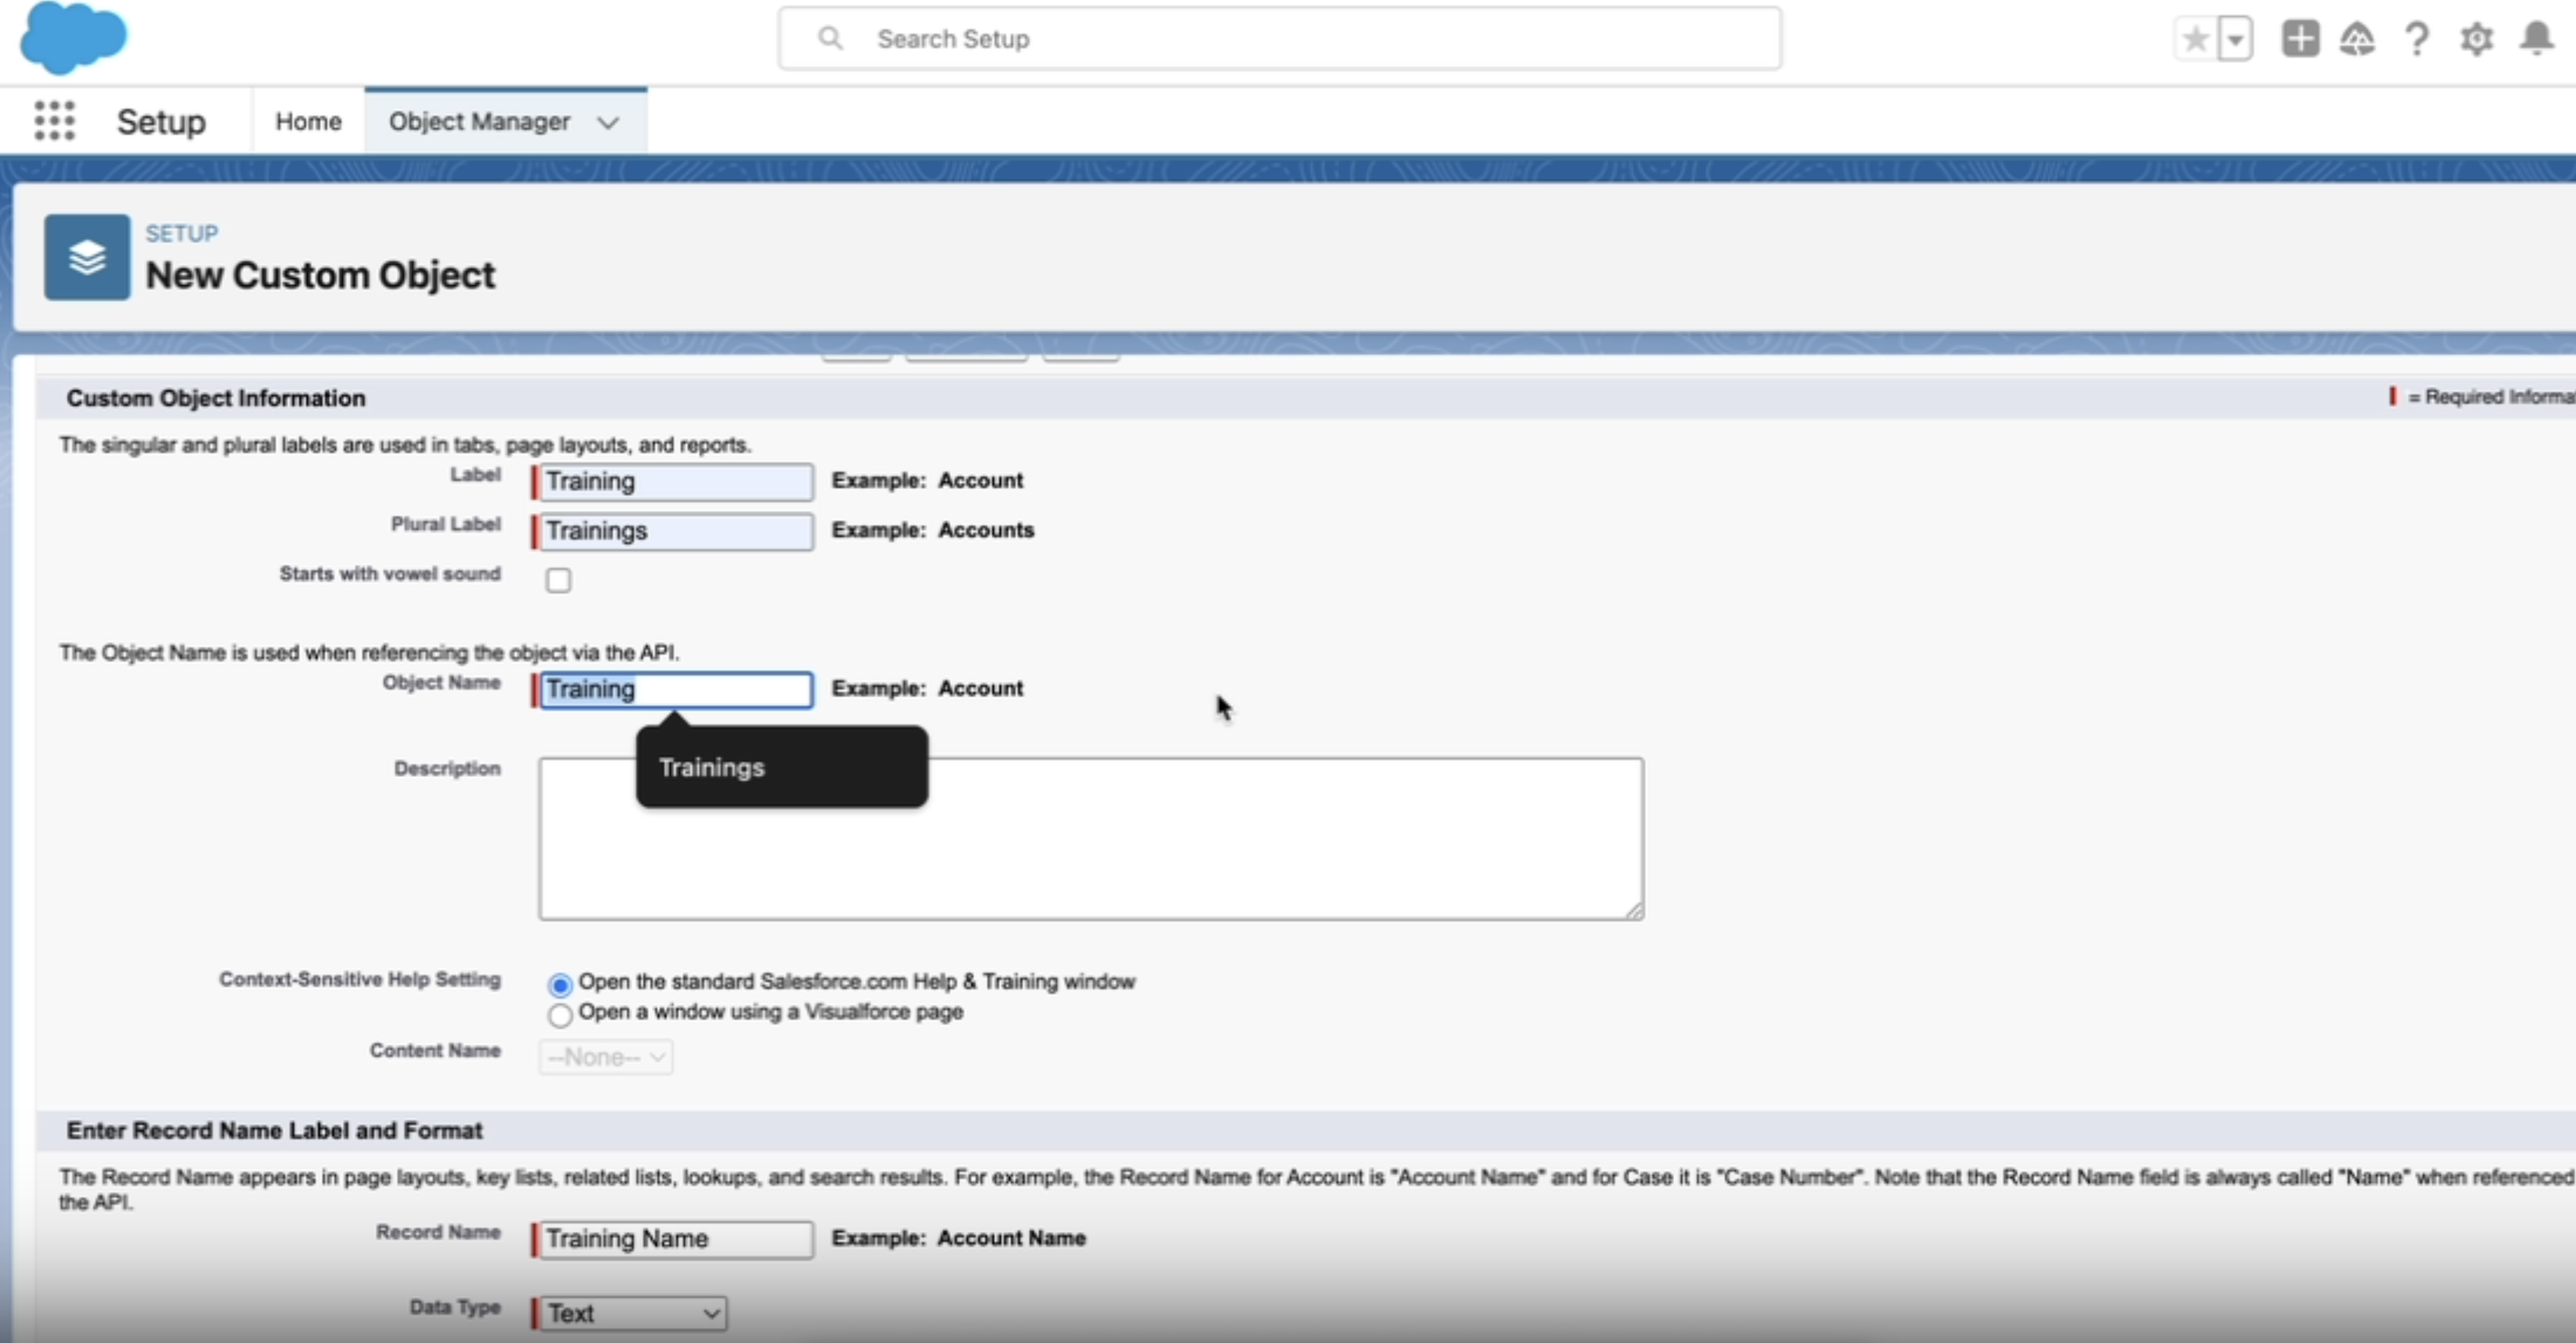2576x1343 pixels.
Task: Click the Setup app name
Action: coord(161,121)
